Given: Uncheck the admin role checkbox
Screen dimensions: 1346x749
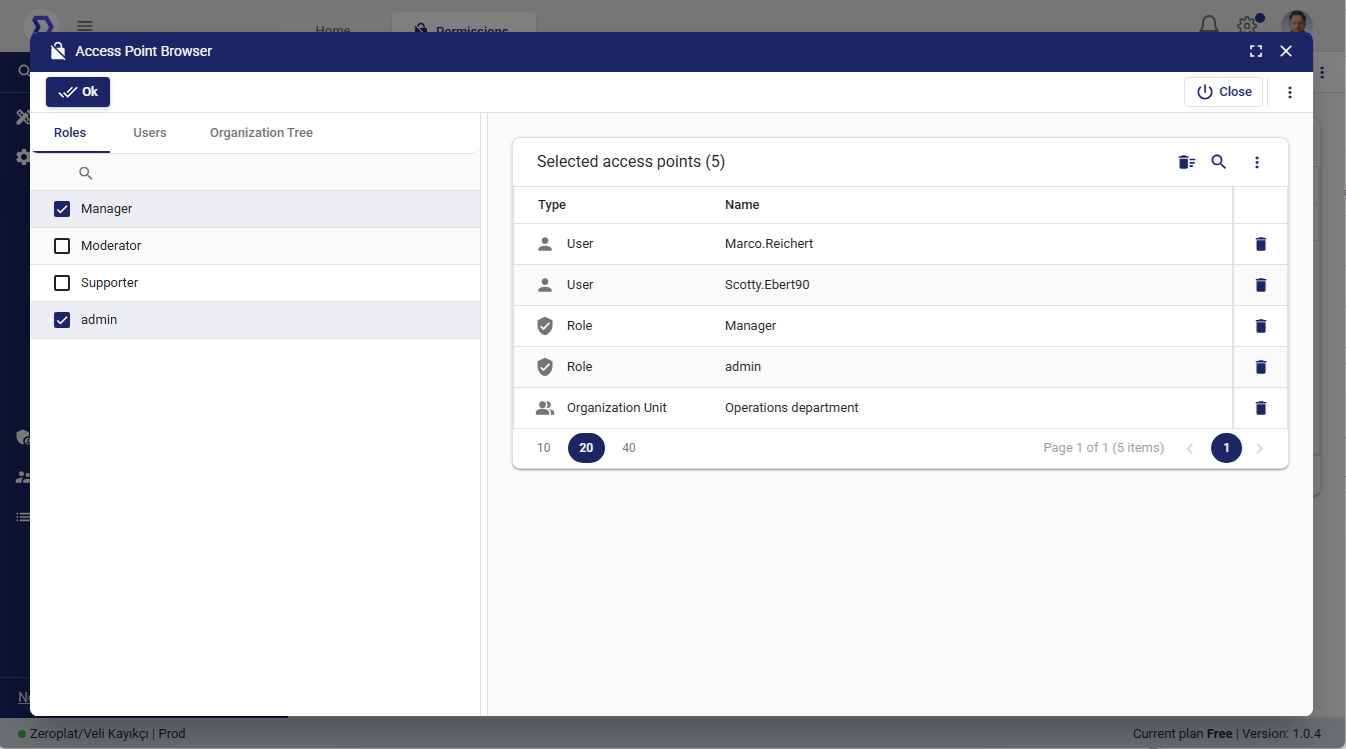Looking at the screenshot, I should click(62, 320).
